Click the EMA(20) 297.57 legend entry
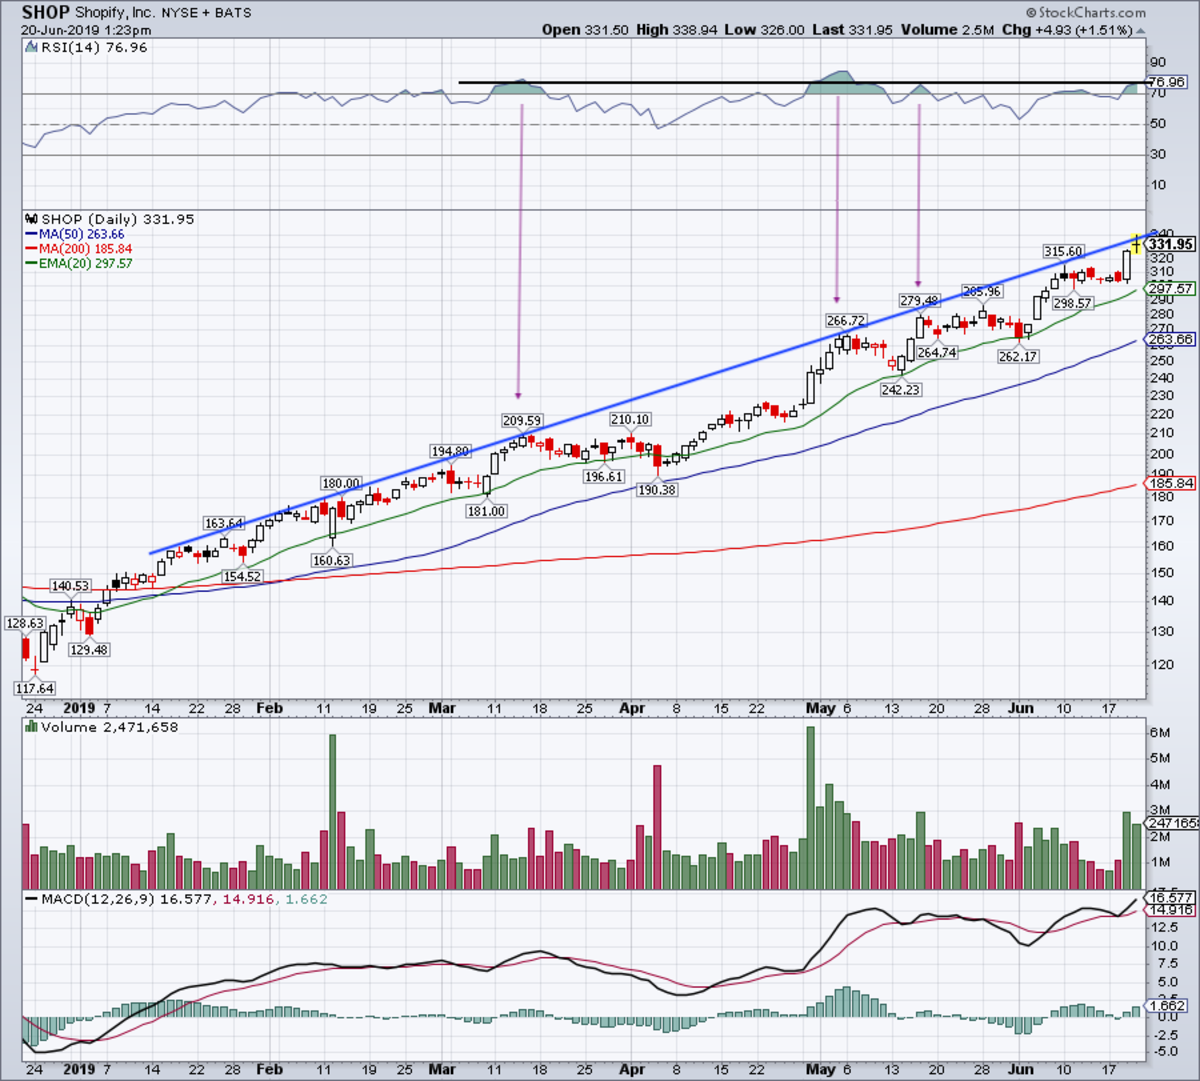Screen dimensions: 1200x1081 (x=78, y=264)
